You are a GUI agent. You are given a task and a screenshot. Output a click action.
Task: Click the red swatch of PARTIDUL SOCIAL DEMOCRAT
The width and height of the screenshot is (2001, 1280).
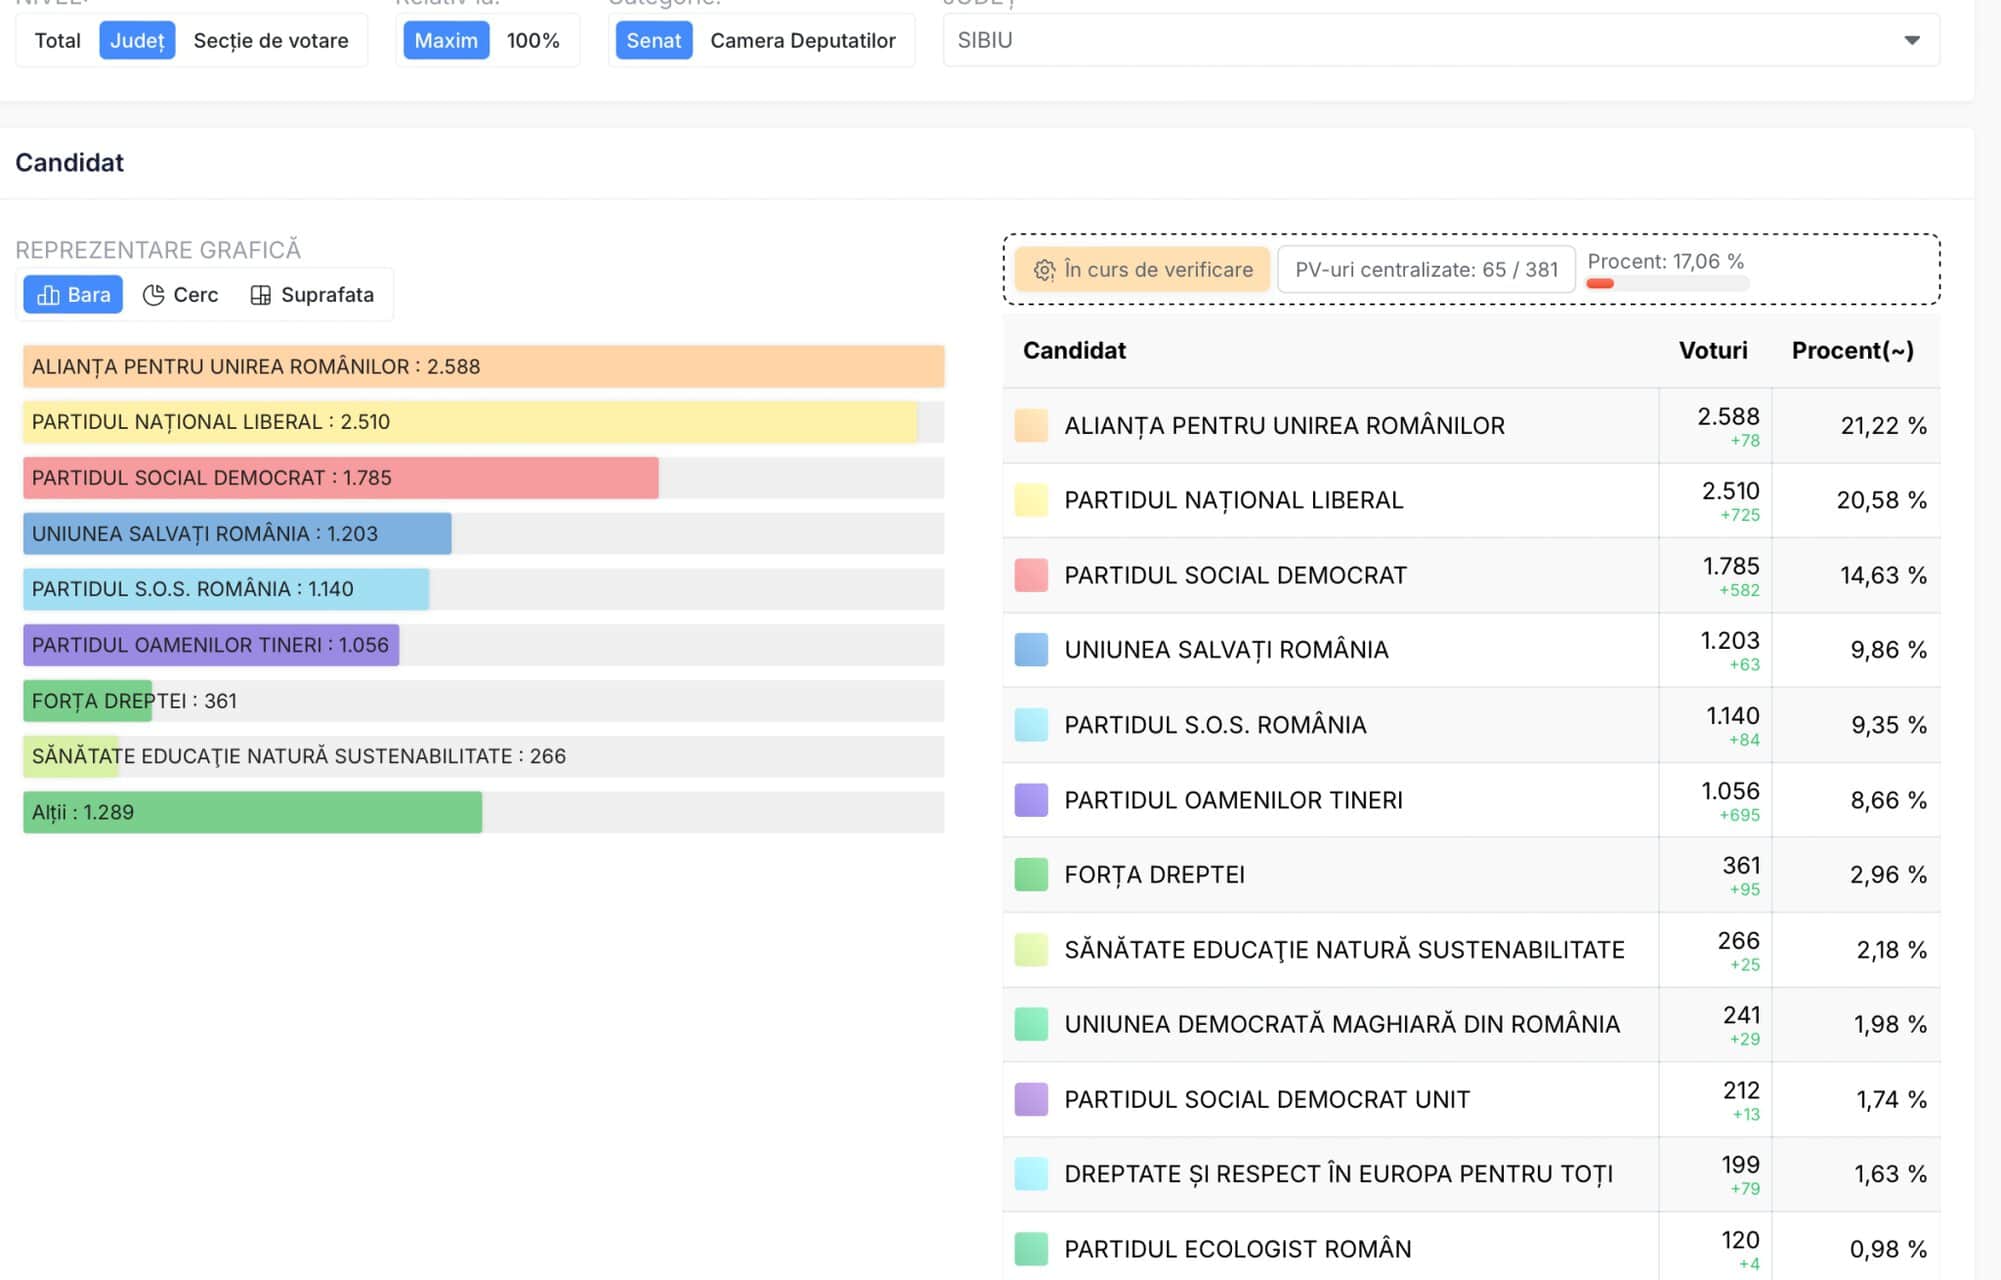1031,575
